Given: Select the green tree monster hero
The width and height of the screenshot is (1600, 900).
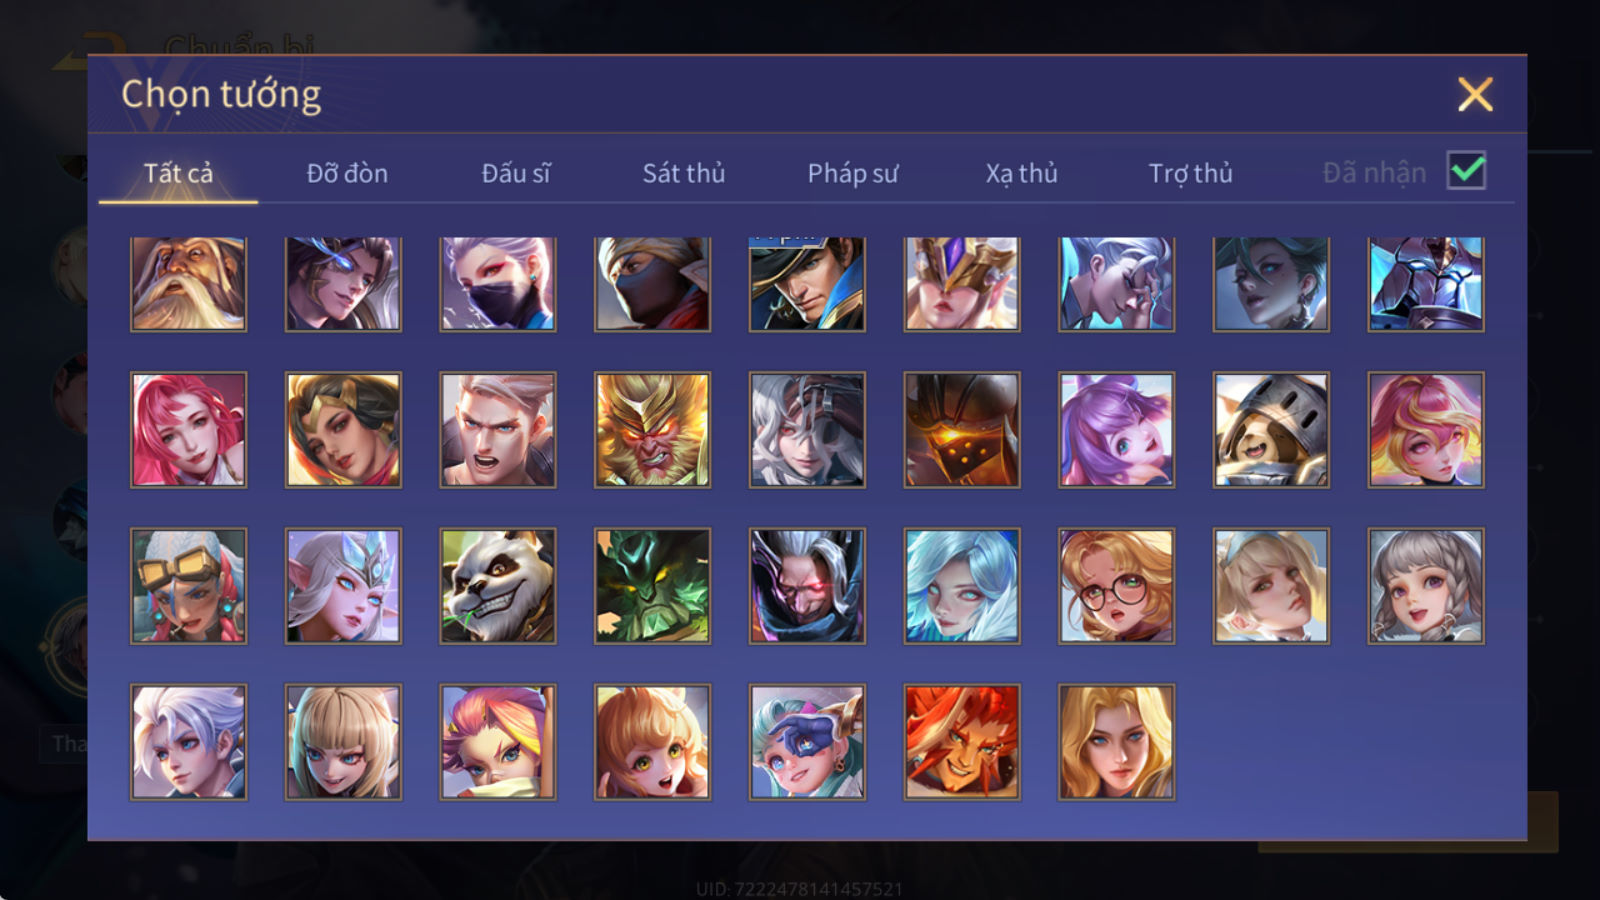Looking at the screenshot, I should (x=652, y=586).
